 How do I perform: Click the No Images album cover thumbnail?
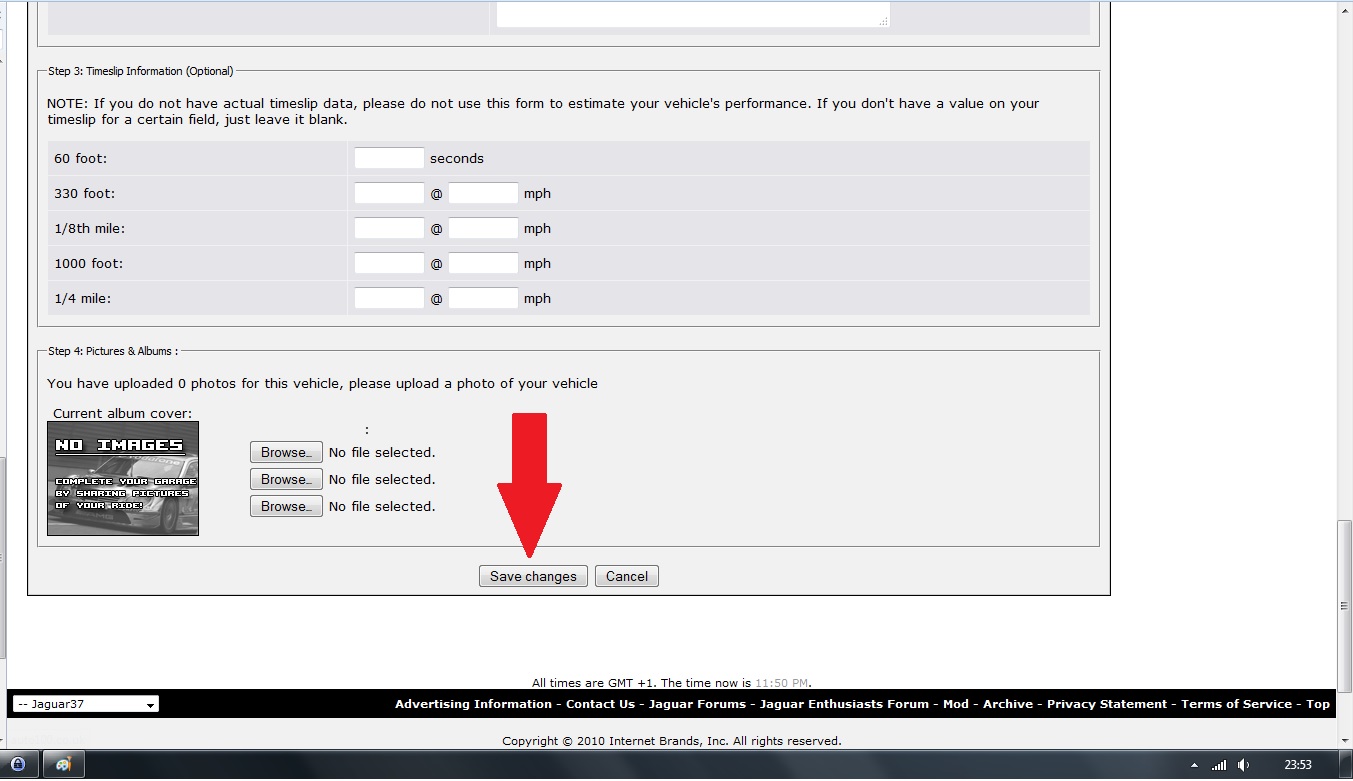[x=123, y=478]
